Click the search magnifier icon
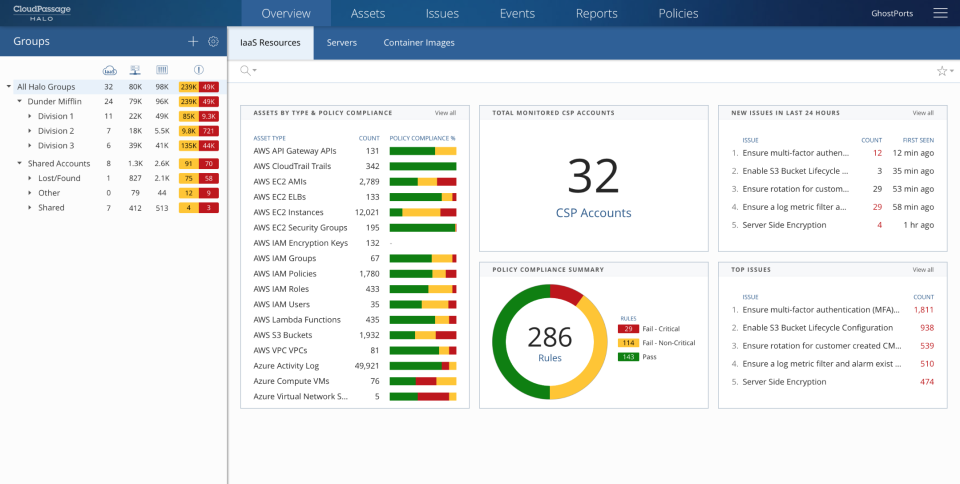The height and width of the screenshot is (484, 960). coord(247,71)
